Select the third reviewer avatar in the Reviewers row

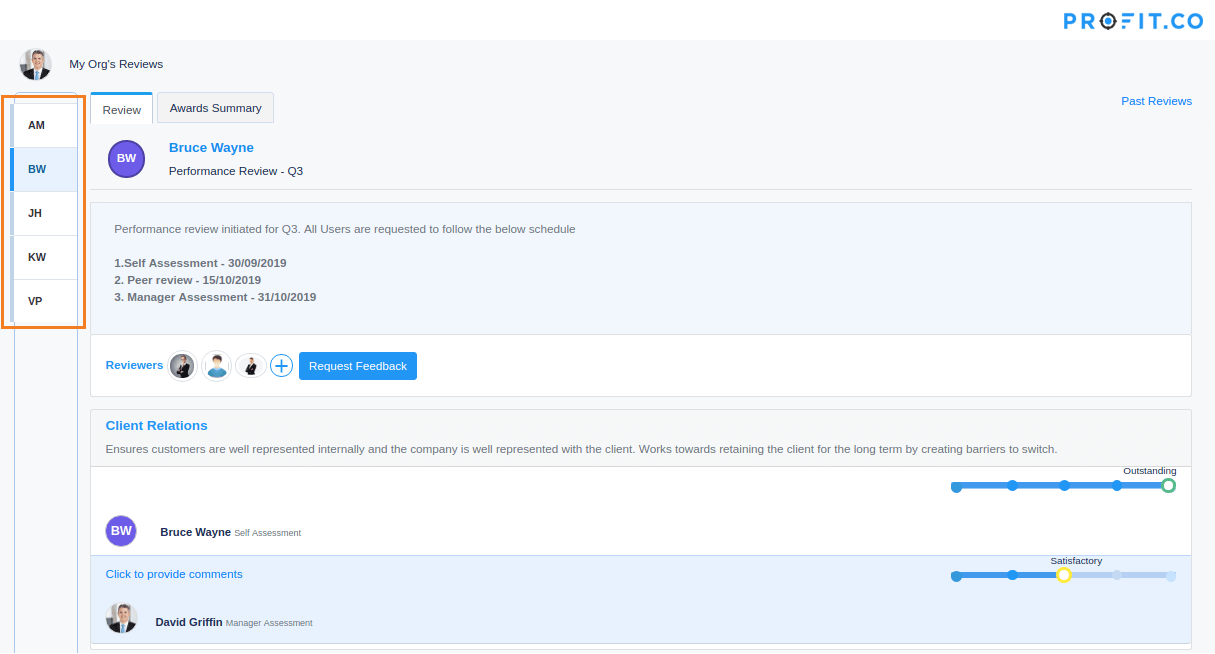tap(250, 366)
